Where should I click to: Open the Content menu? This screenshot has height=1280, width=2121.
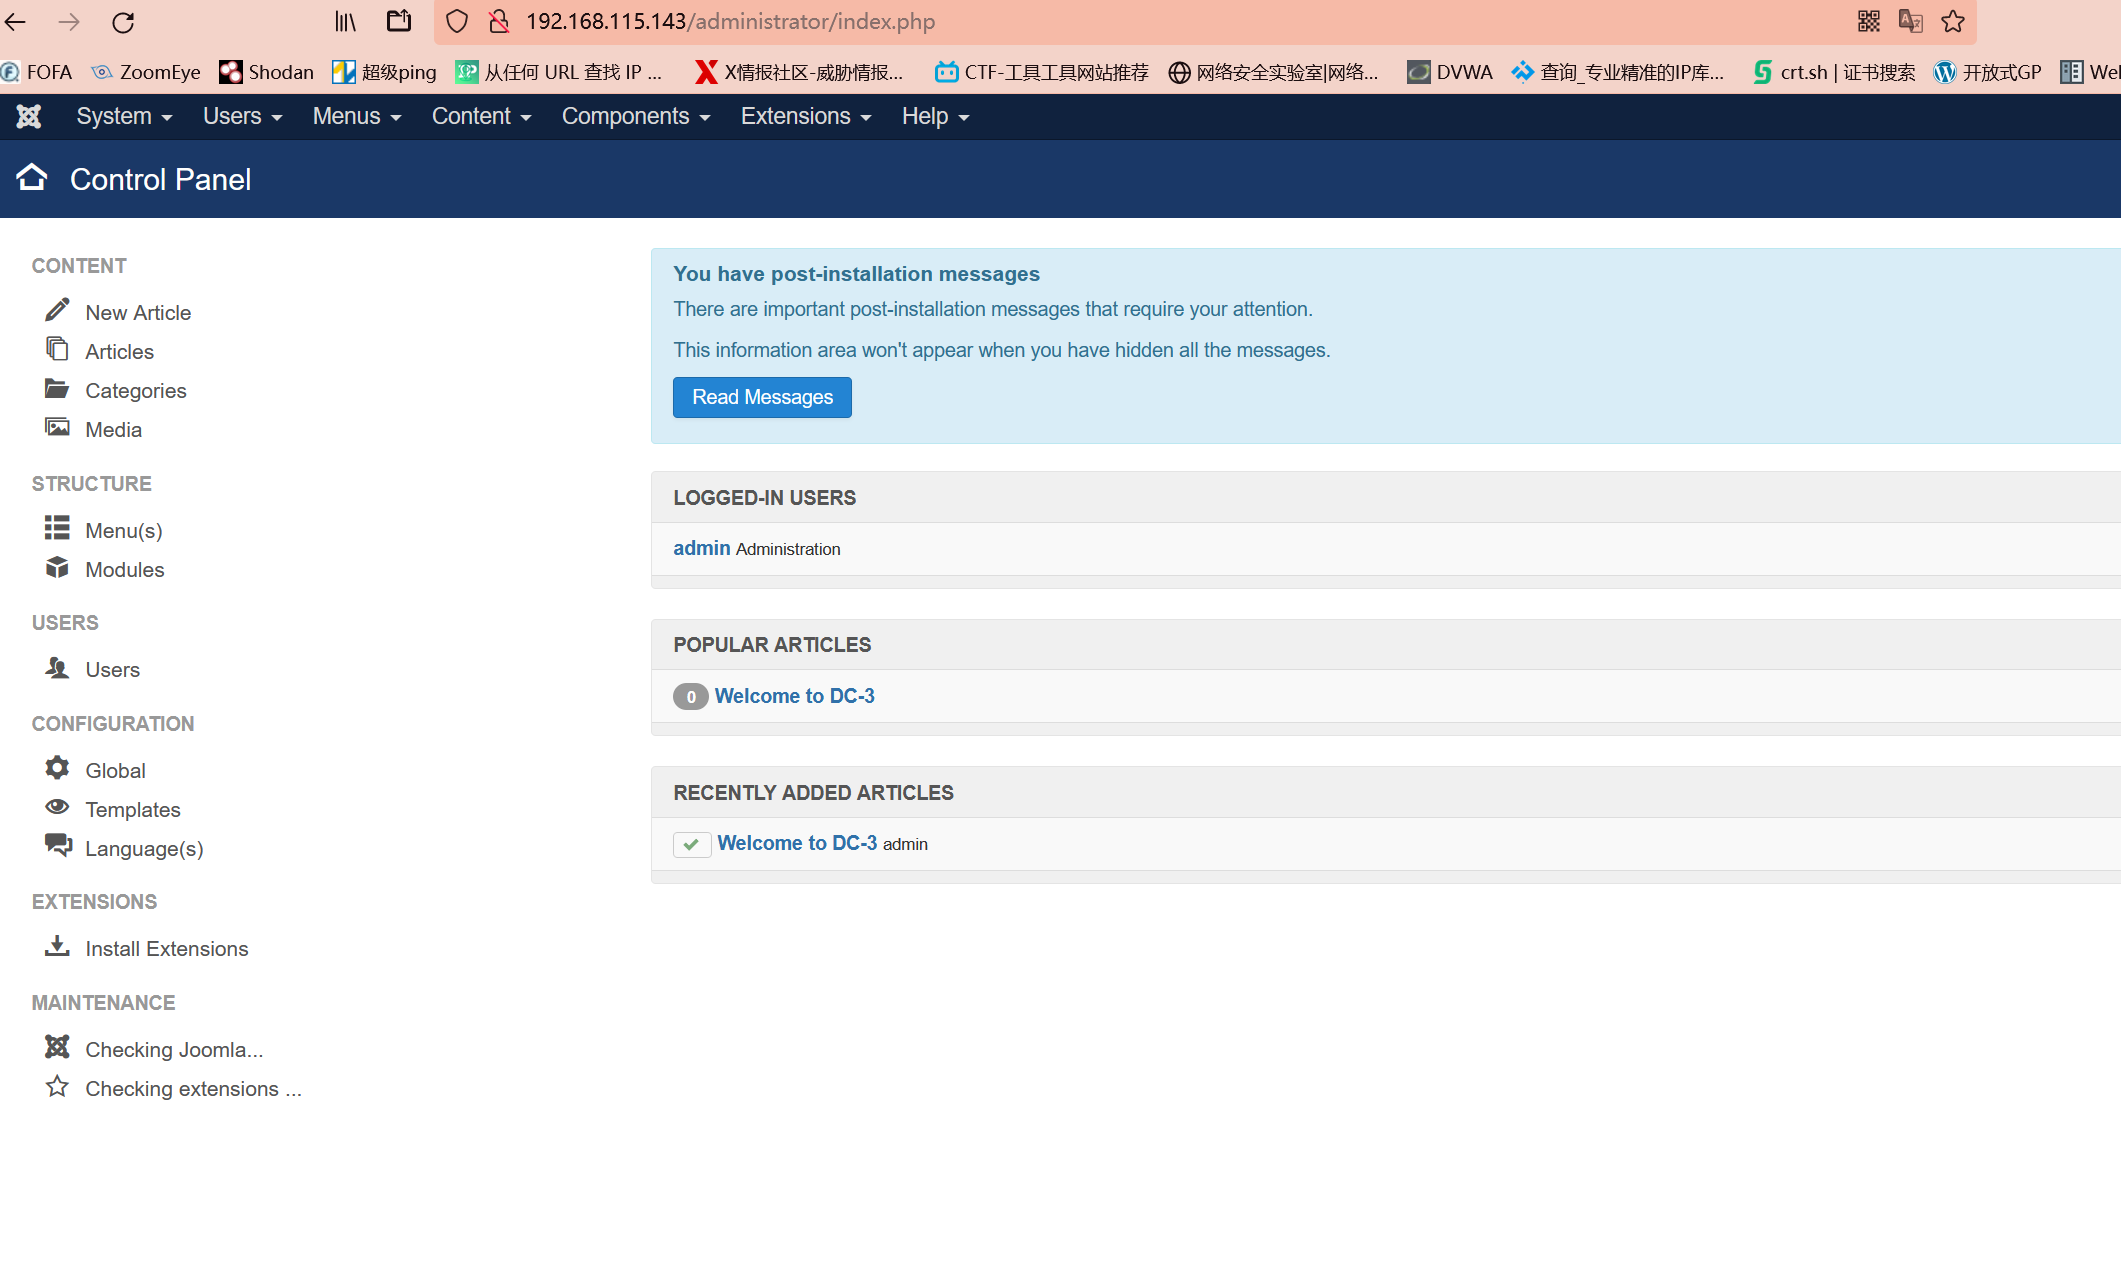pos(481,117)
